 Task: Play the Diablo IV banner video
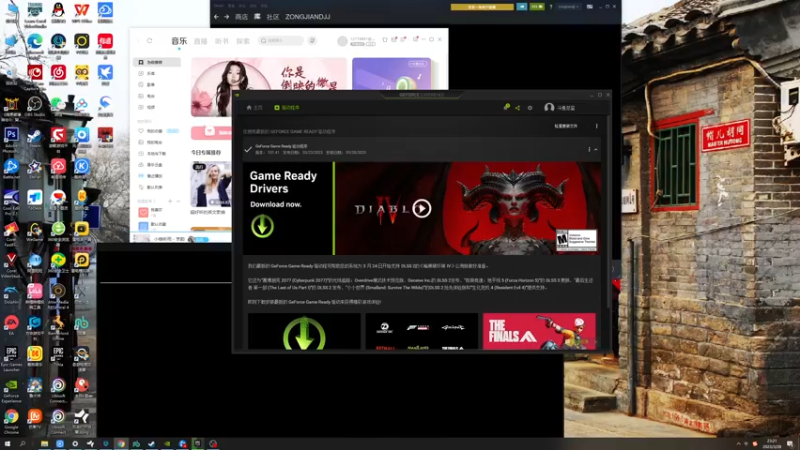point(421,208)
